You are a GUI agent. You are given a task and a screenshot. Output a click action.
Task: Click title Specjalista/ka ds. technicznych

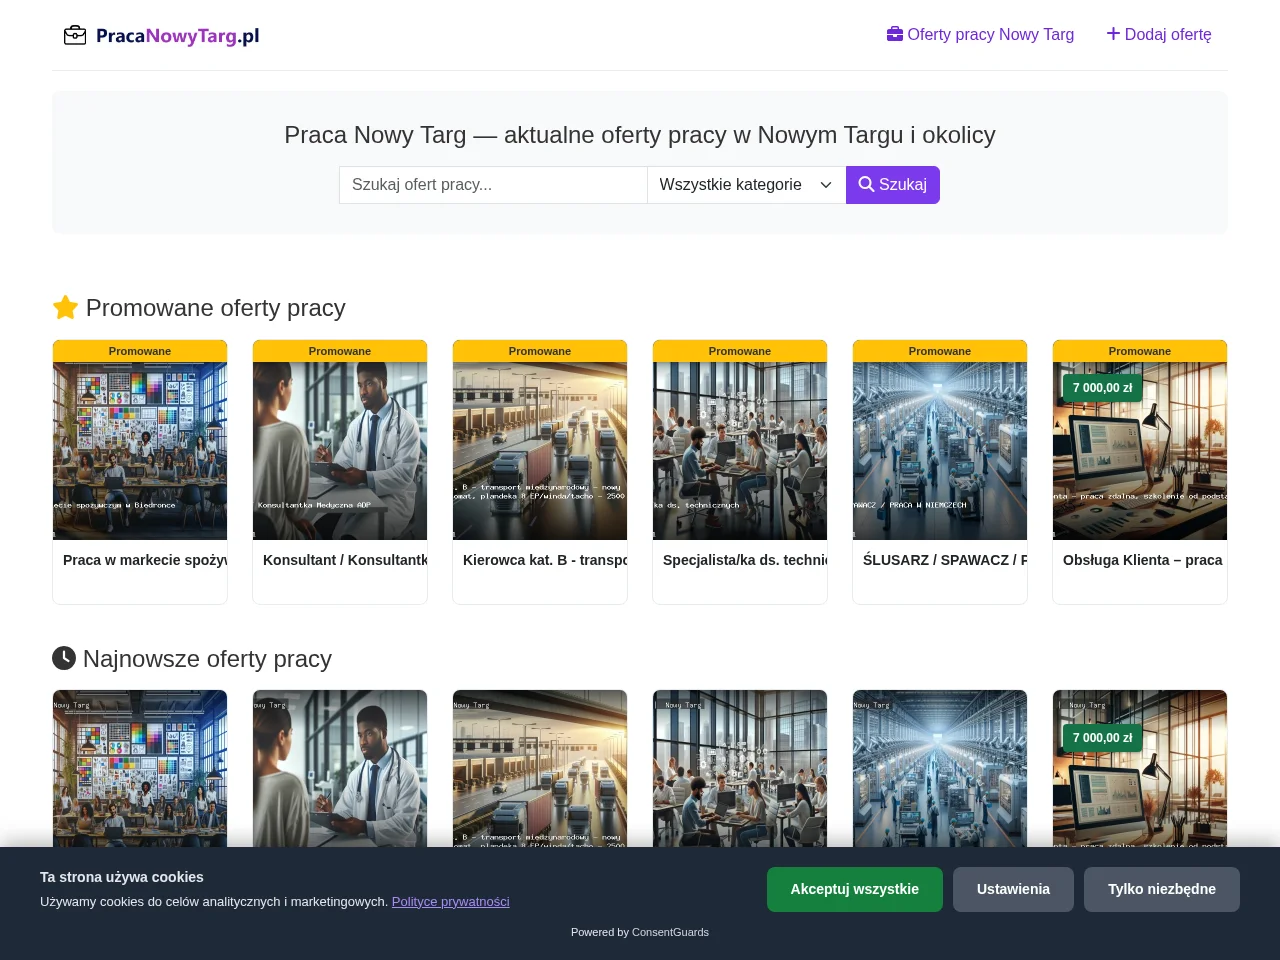click(745, 560)
